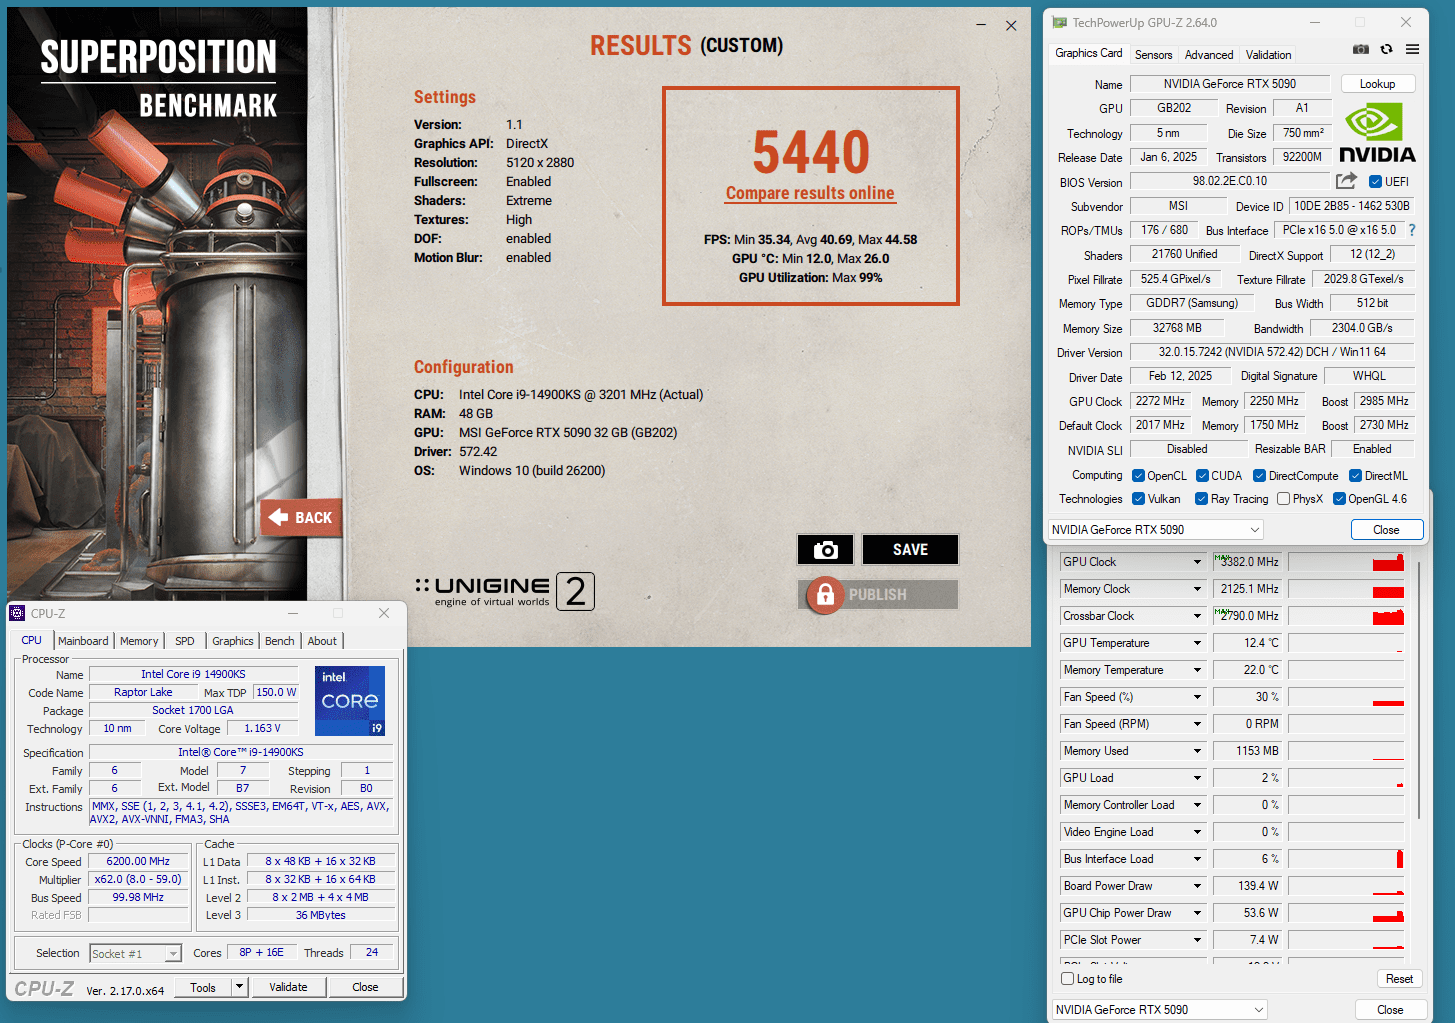This screenshot has width=1455, height=1023.
Task: Click the 3382.0 MHz GPU Clock value
Action: pos(1248,562)
